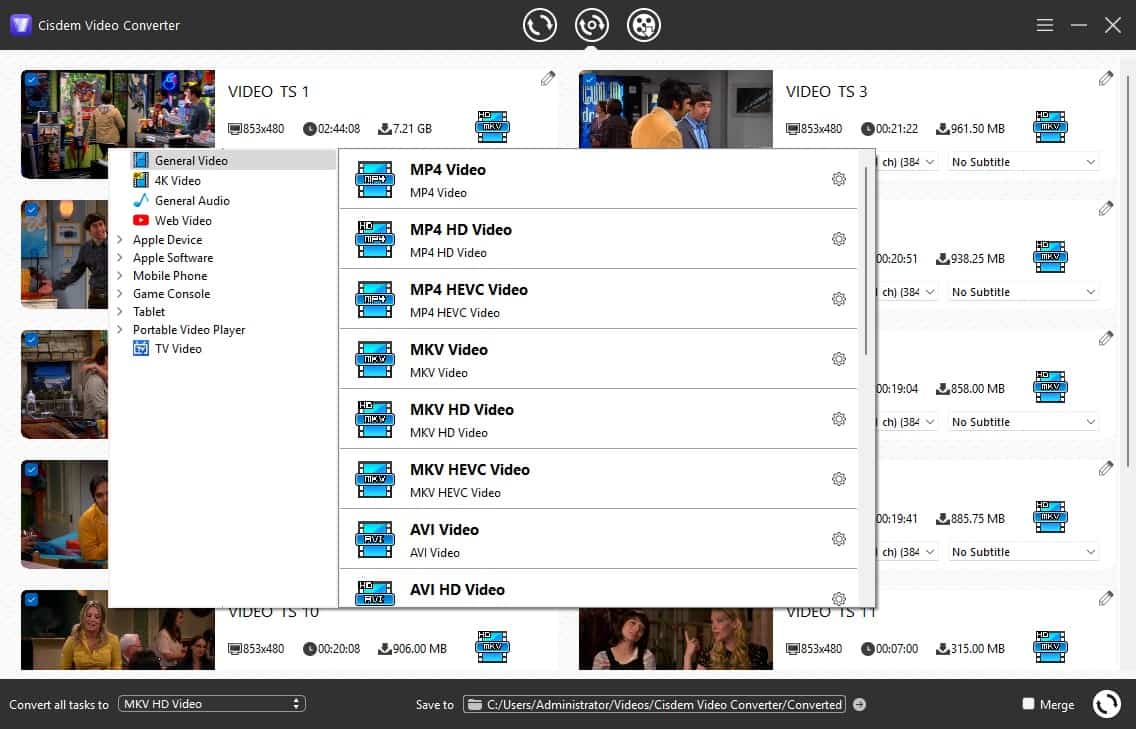Open the hamburger menu in the title bar
Viewport: 1136px width, 729px height.
[x=1045, y=25]
